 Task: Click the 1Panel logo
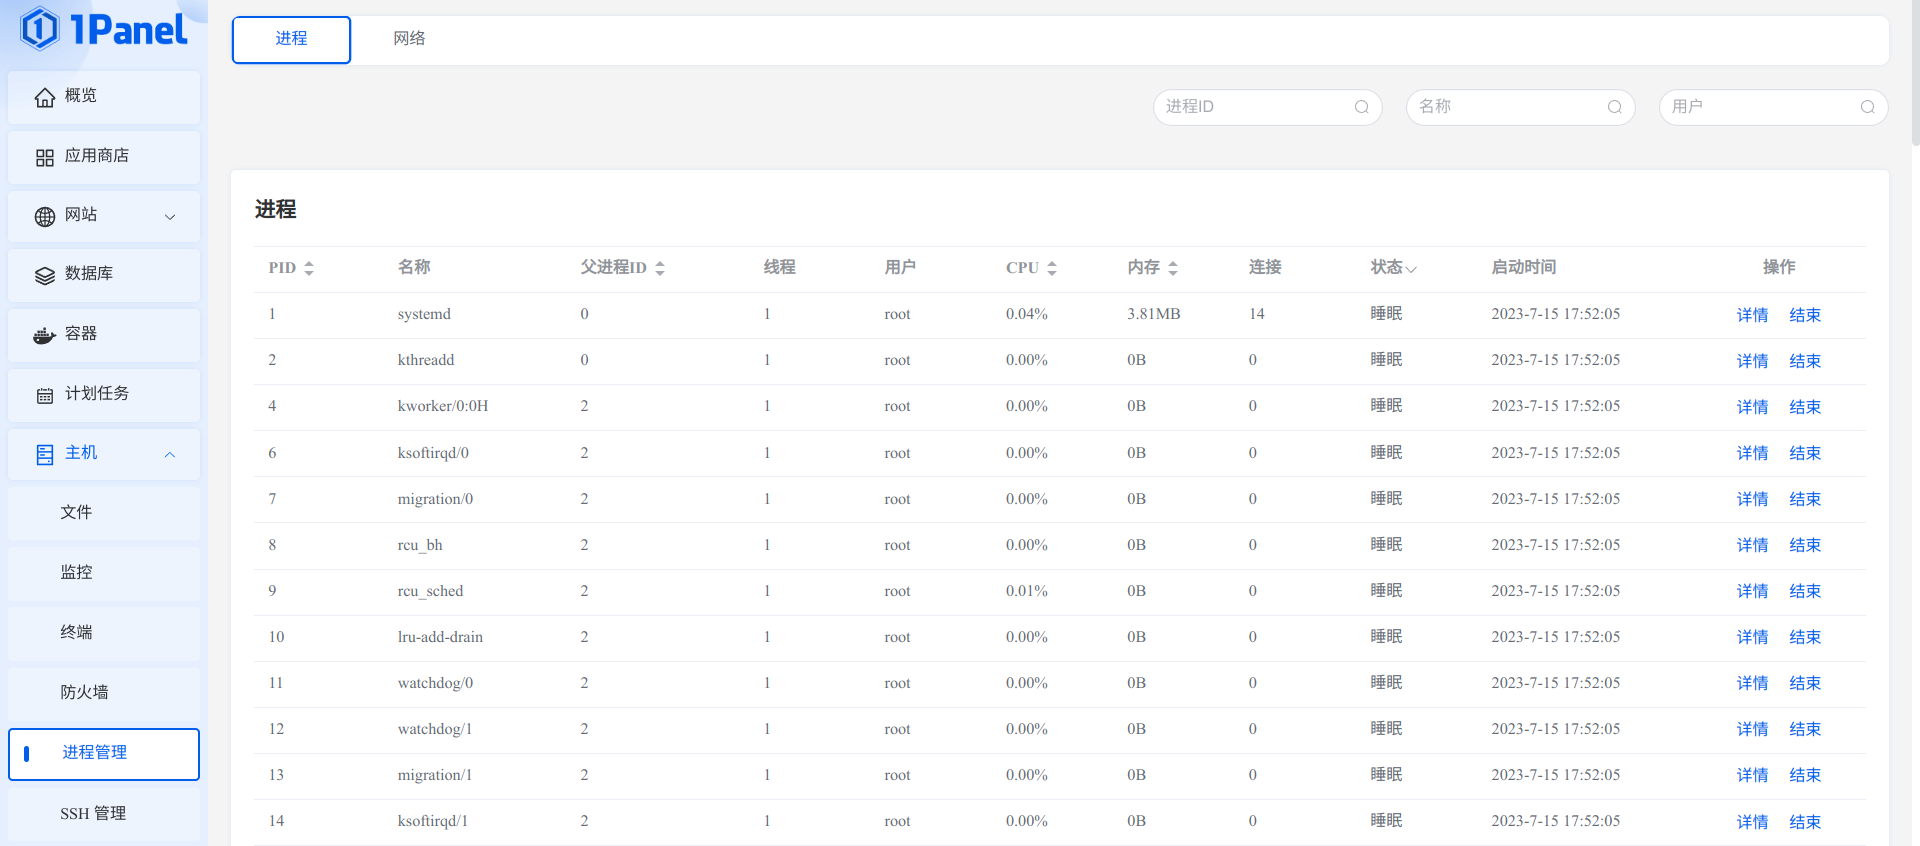(x=103, y=29)
